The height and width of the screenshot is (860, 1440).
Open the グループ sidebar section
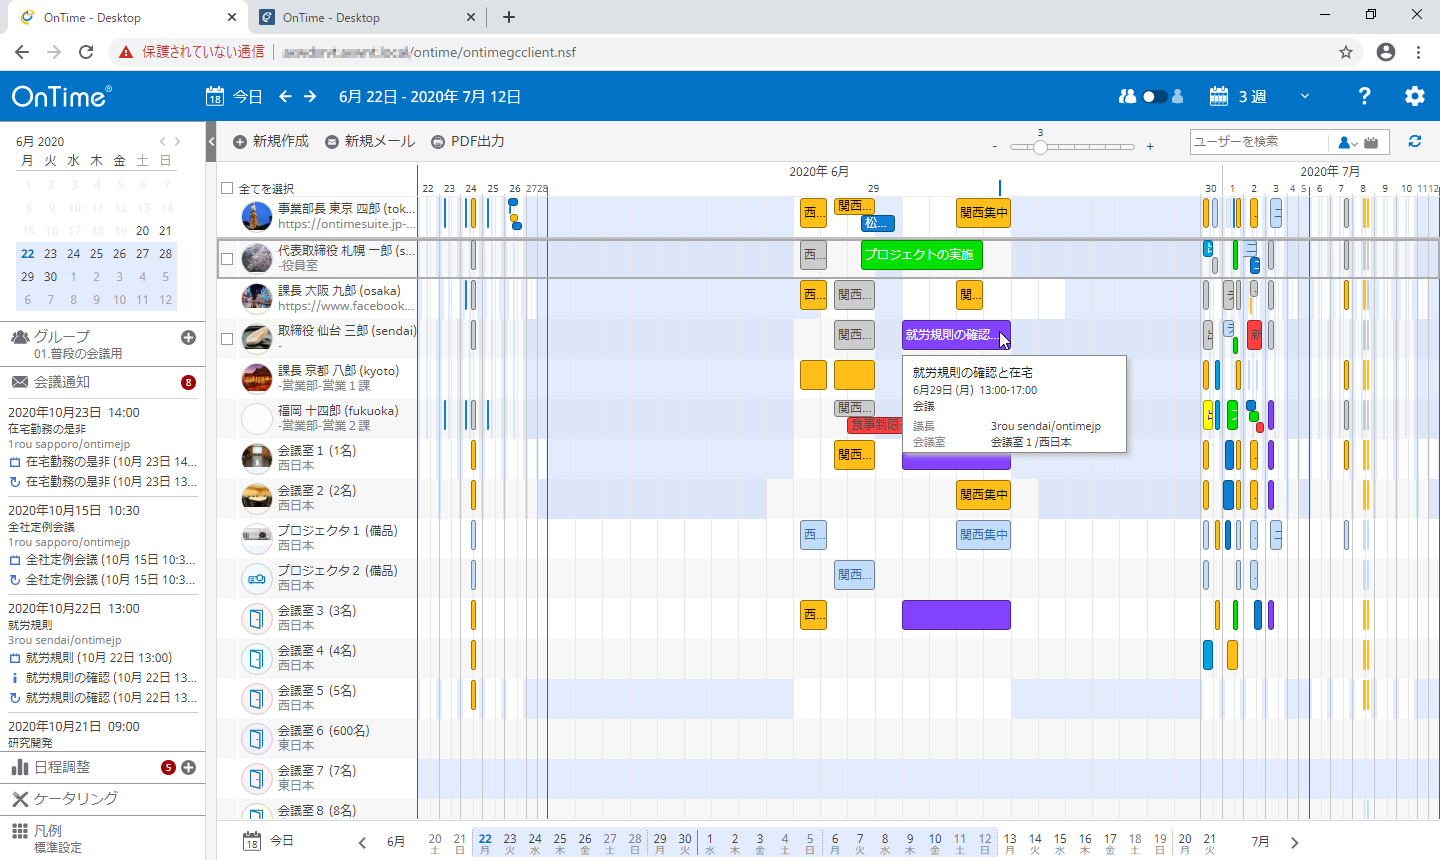(102, 344)
